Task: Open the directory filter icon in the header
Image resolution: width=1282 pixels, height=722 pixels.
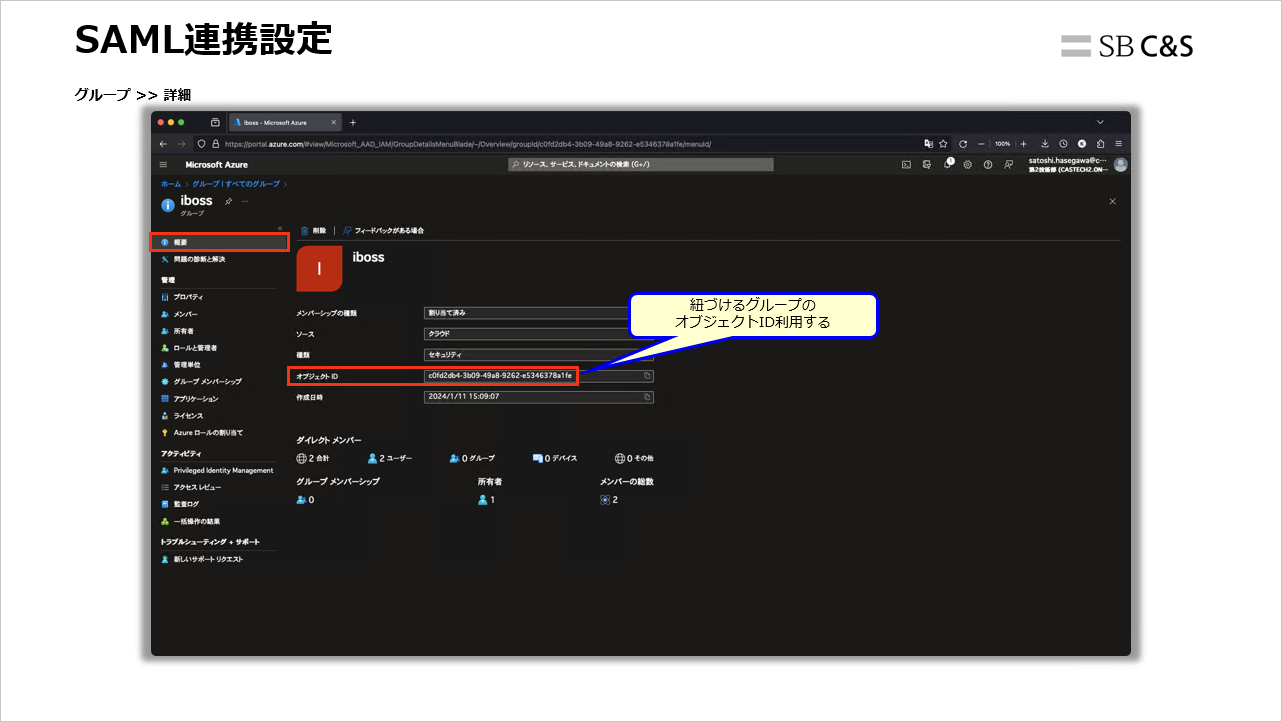Action: (x=927, y=164)
